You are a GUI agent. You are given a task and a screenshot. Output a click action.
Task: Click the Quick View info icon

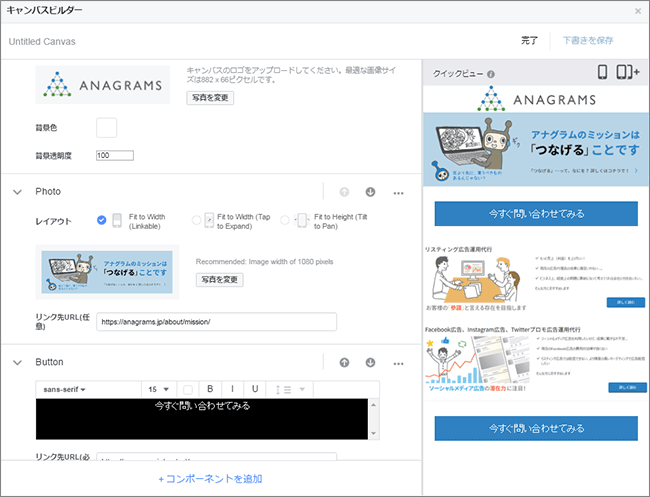coord(491,74)
